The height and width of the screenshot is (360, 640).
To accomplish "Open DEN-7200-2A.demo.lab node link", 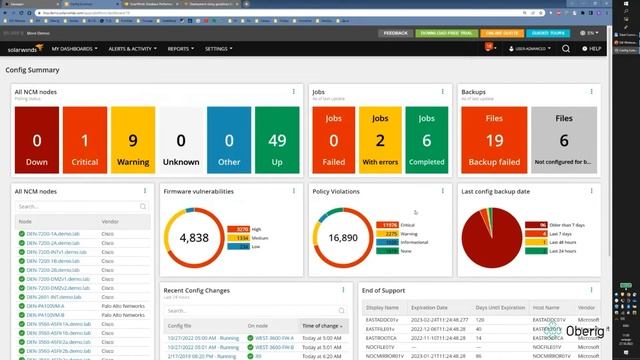I will 53,243.
